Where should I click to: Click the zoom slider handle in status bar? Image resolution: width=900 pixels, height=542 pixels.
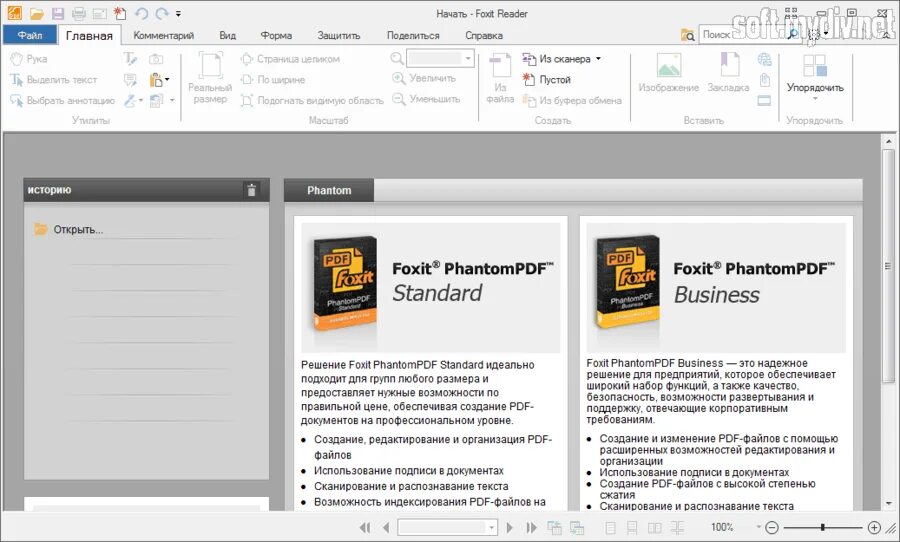823,526
